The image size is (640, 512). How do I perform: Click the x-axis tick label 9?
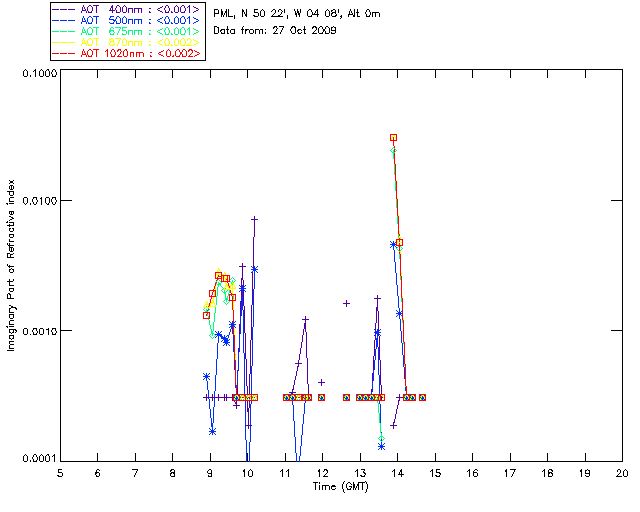[210, 474]
